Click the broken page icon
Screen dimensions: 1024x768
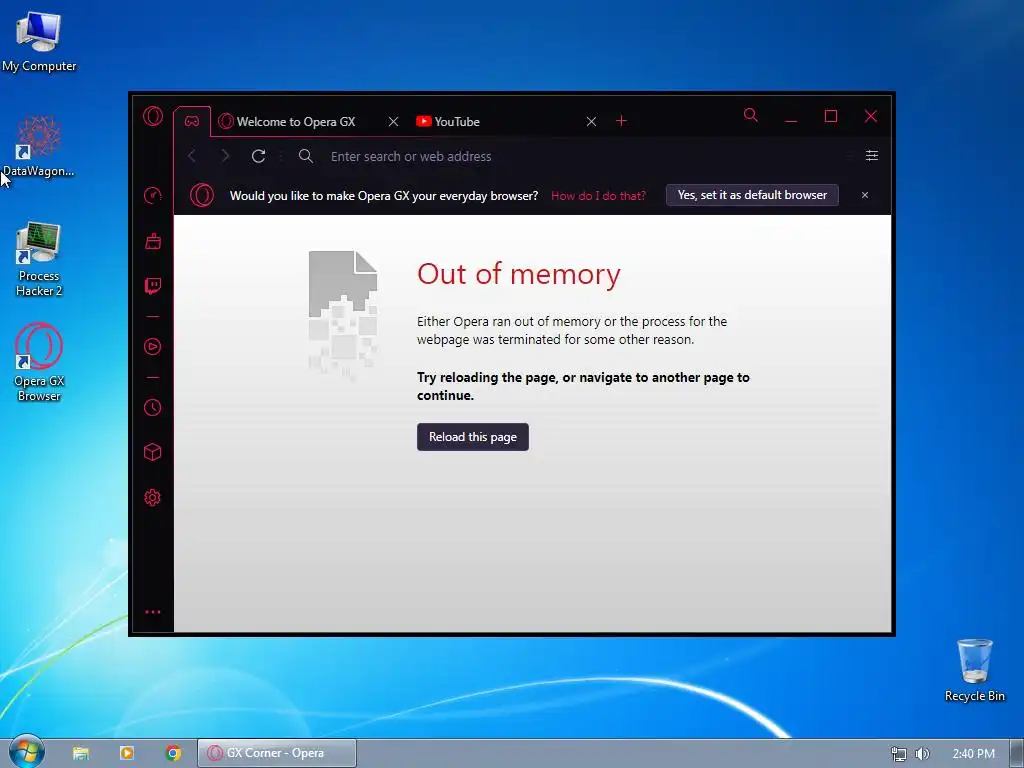pyautogui.click(x=343, y=316)
